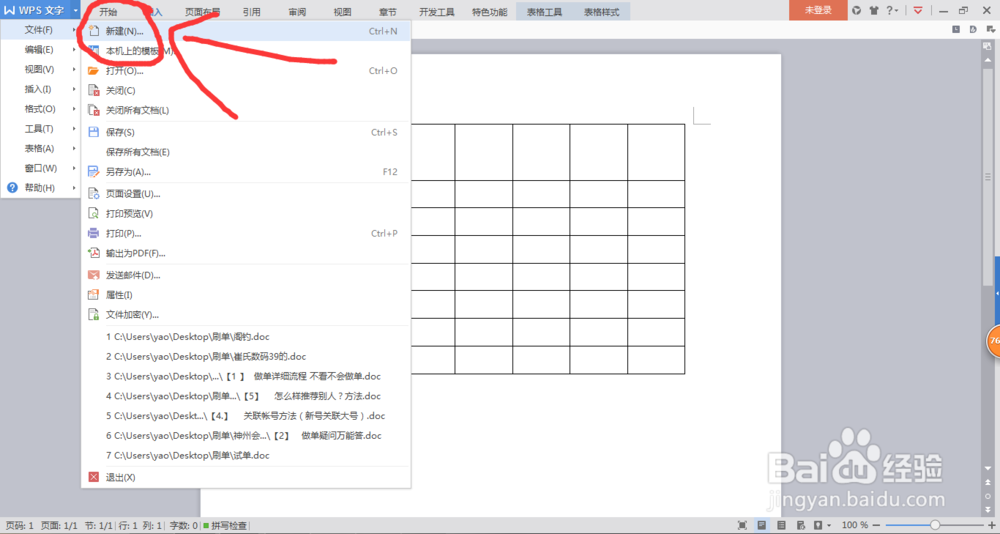This screenshot has width=1000, height=534.
Task: Select the outline view icon in status bar
Action: pyautogui.click(x=781, y=525)
